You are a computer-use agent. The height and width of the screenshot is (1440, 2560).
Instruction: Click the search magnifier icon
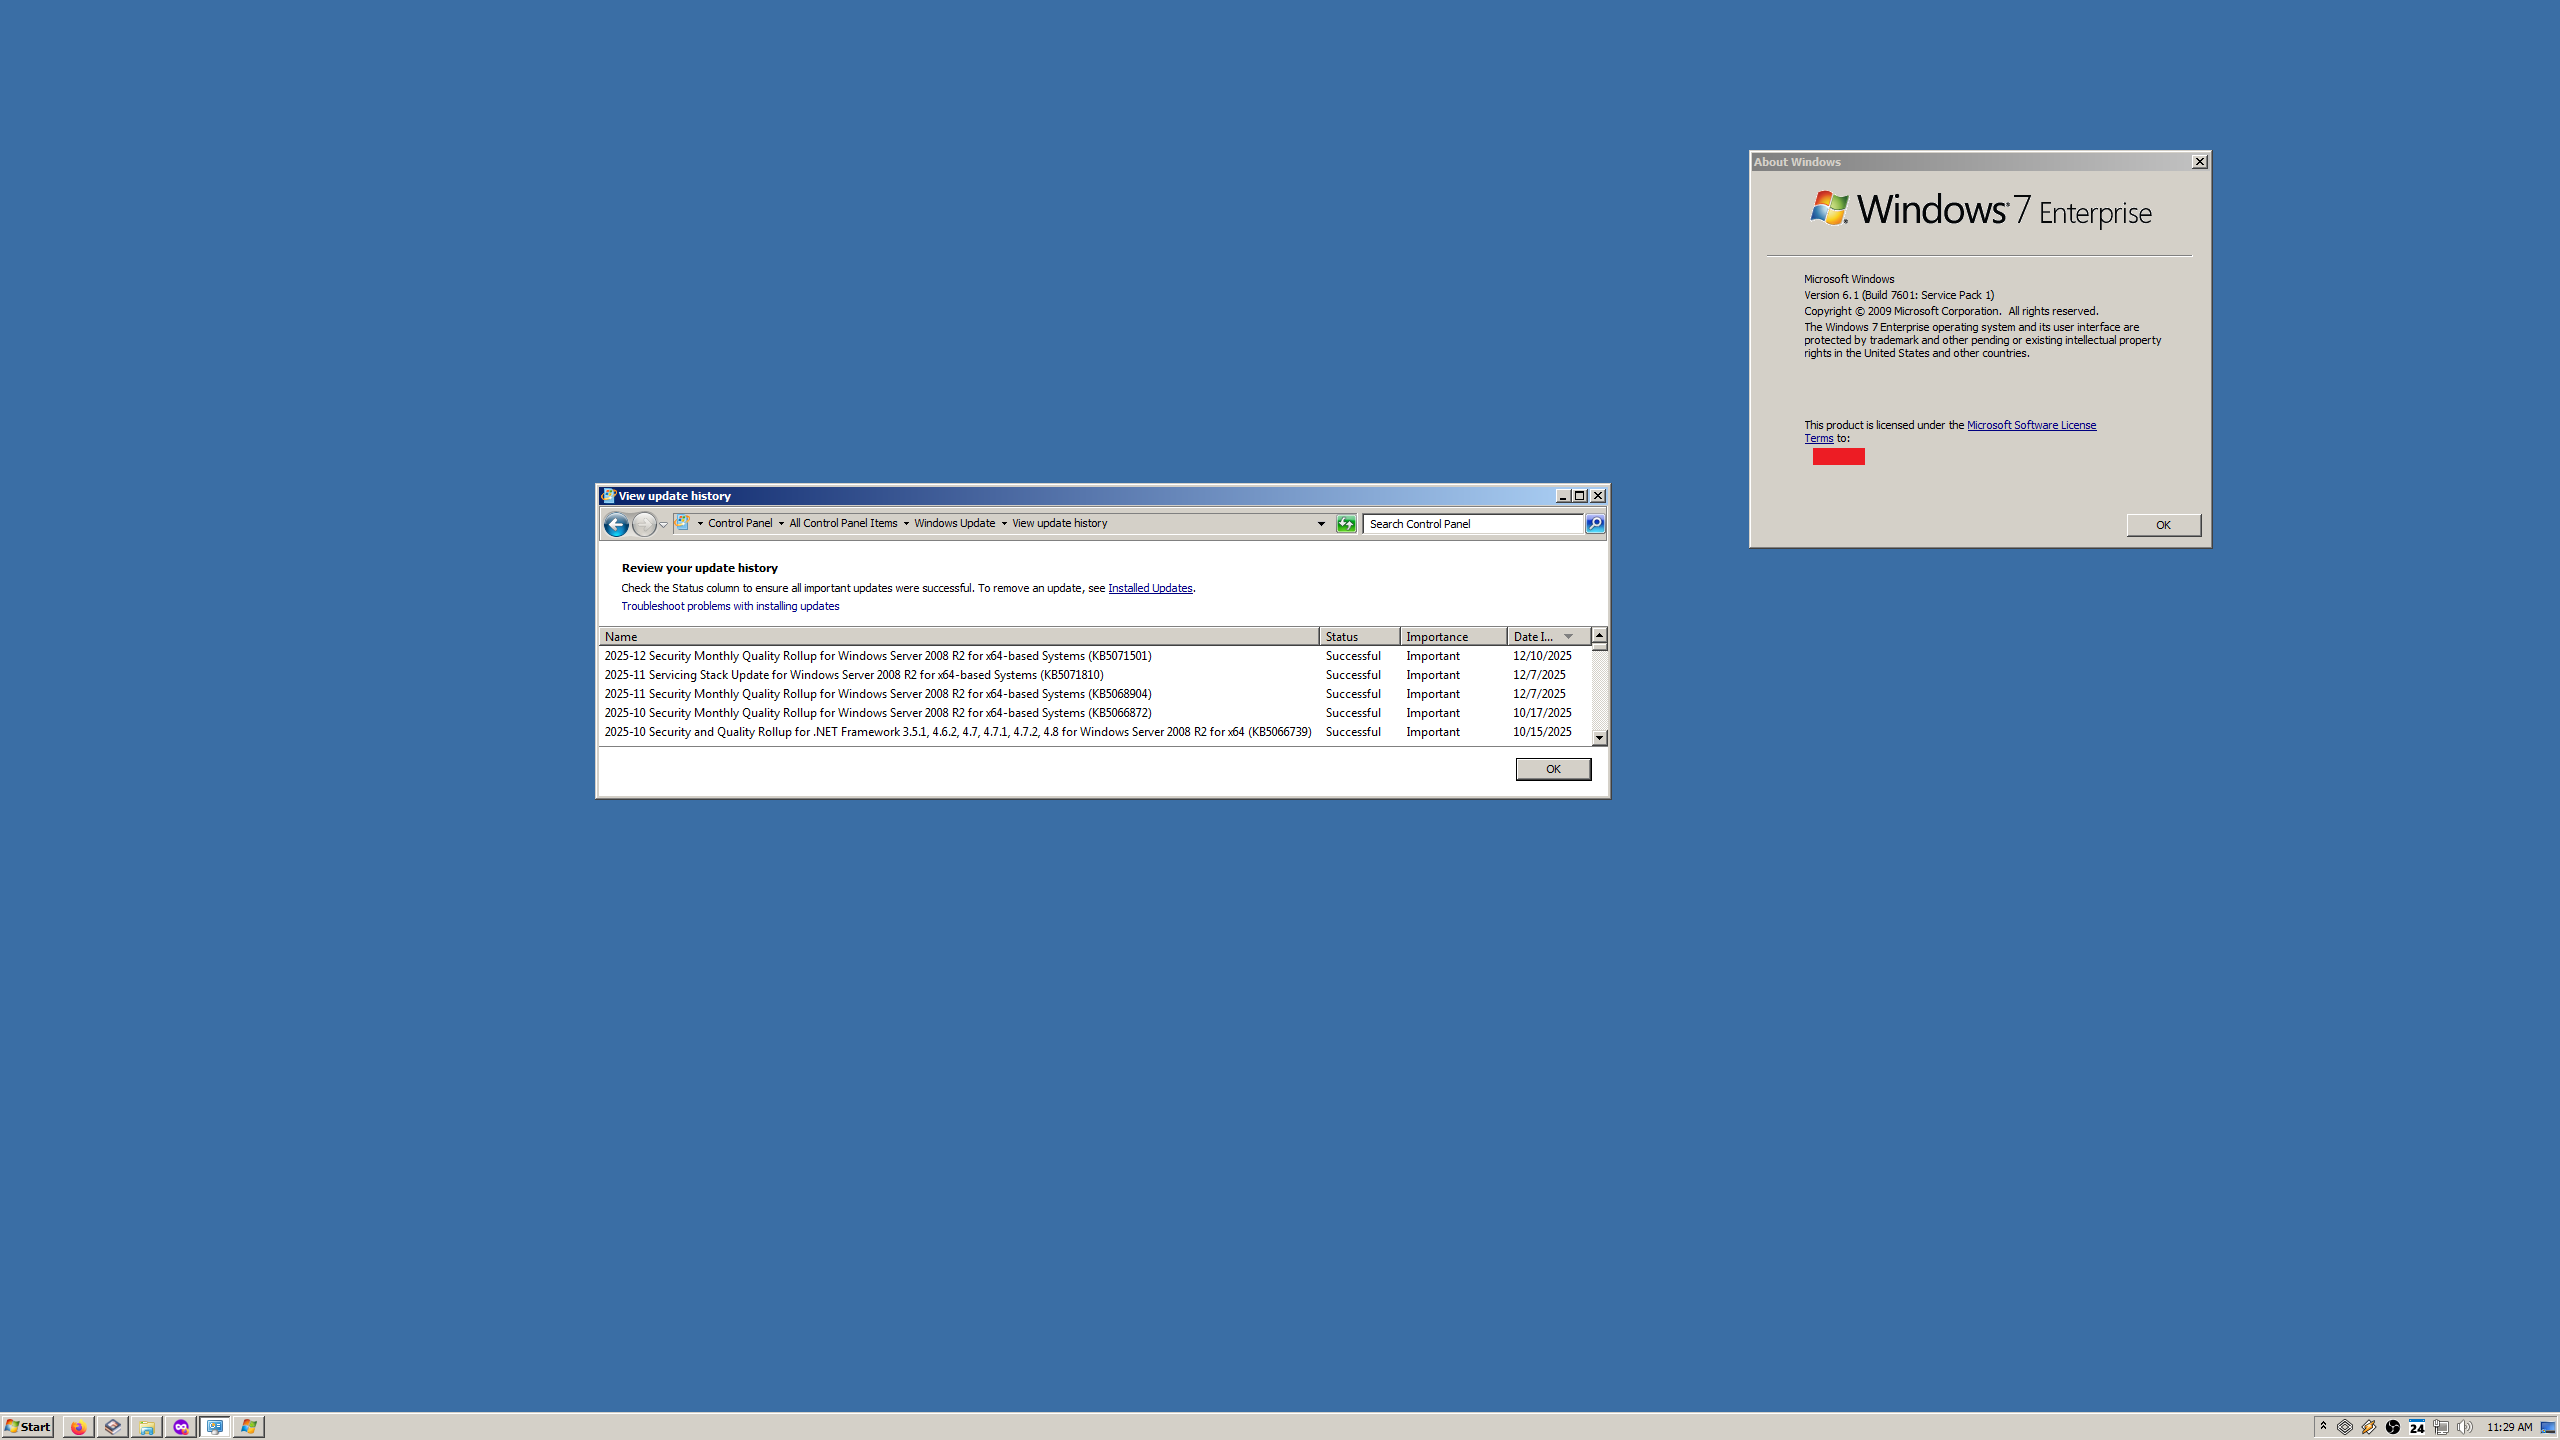(x=1595, y=524)
